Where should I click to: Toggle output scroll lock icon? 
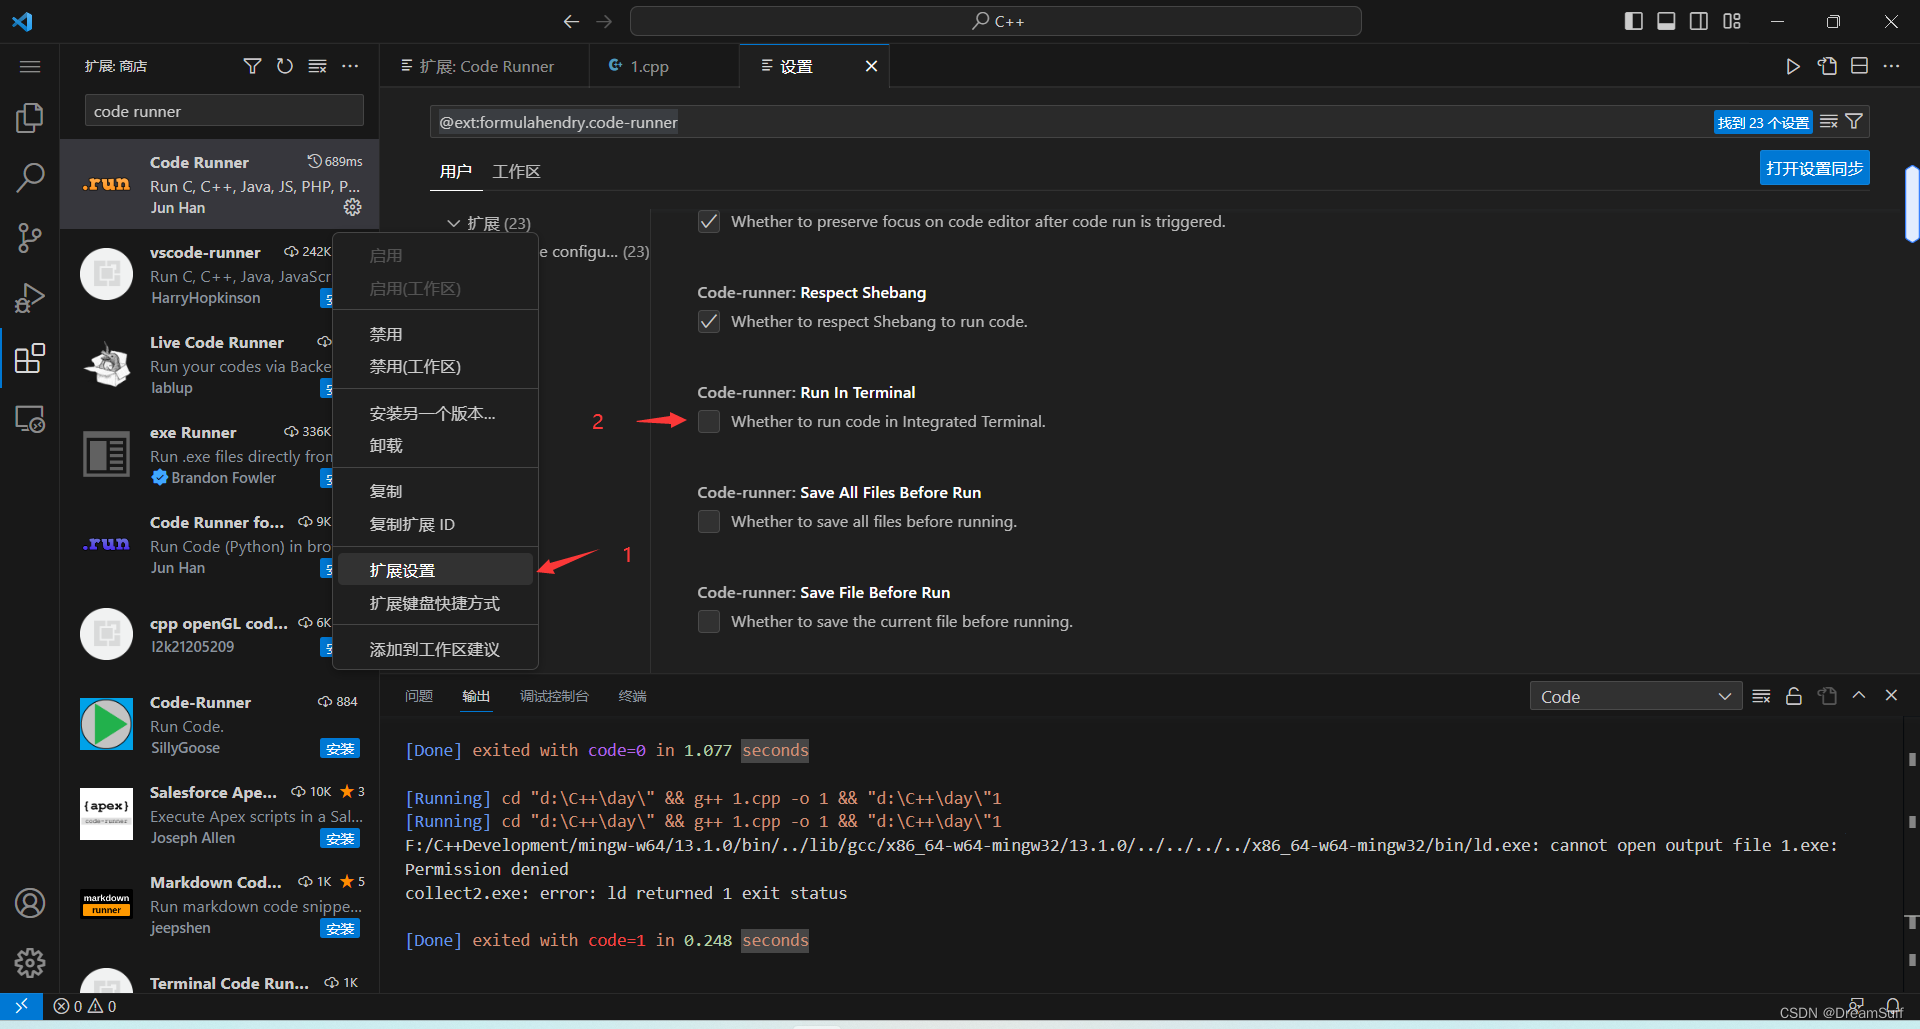click(x=1794, y=696)
